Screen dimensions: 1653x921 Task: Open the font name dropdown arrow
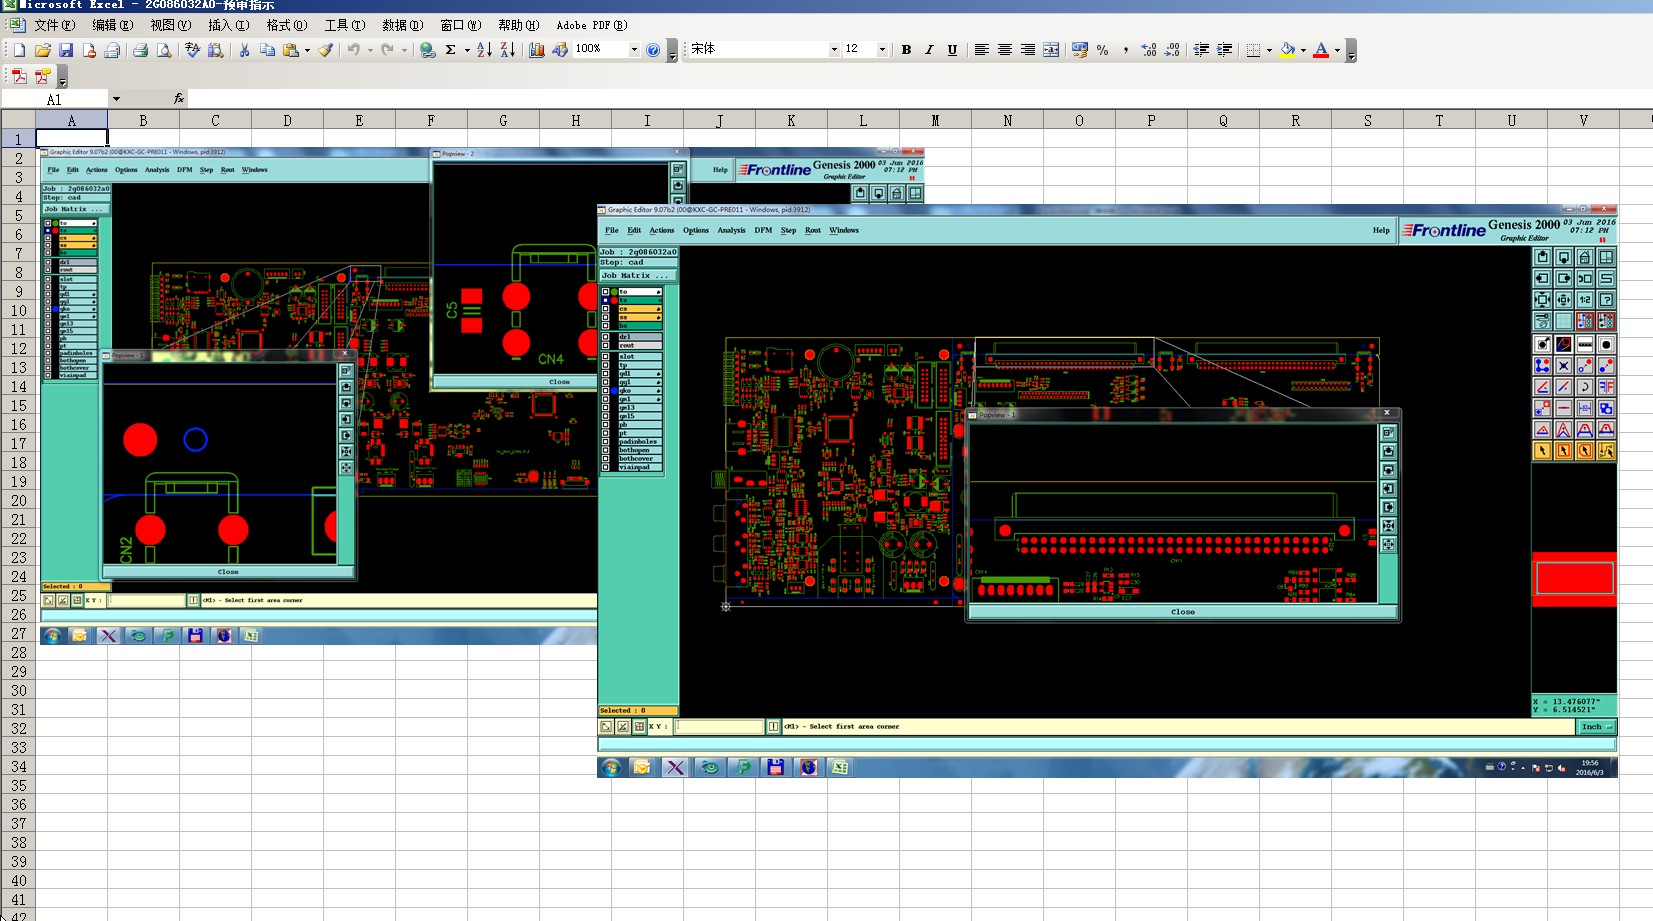point(834,50)
